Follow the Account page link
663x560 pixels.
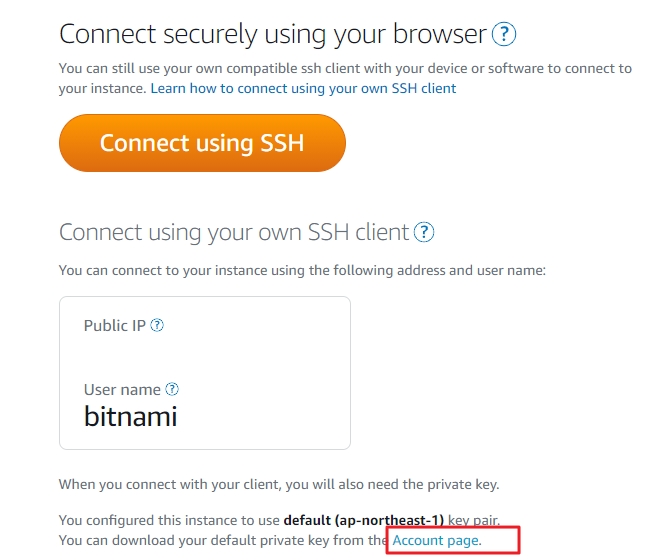click(x=437, y=540)
